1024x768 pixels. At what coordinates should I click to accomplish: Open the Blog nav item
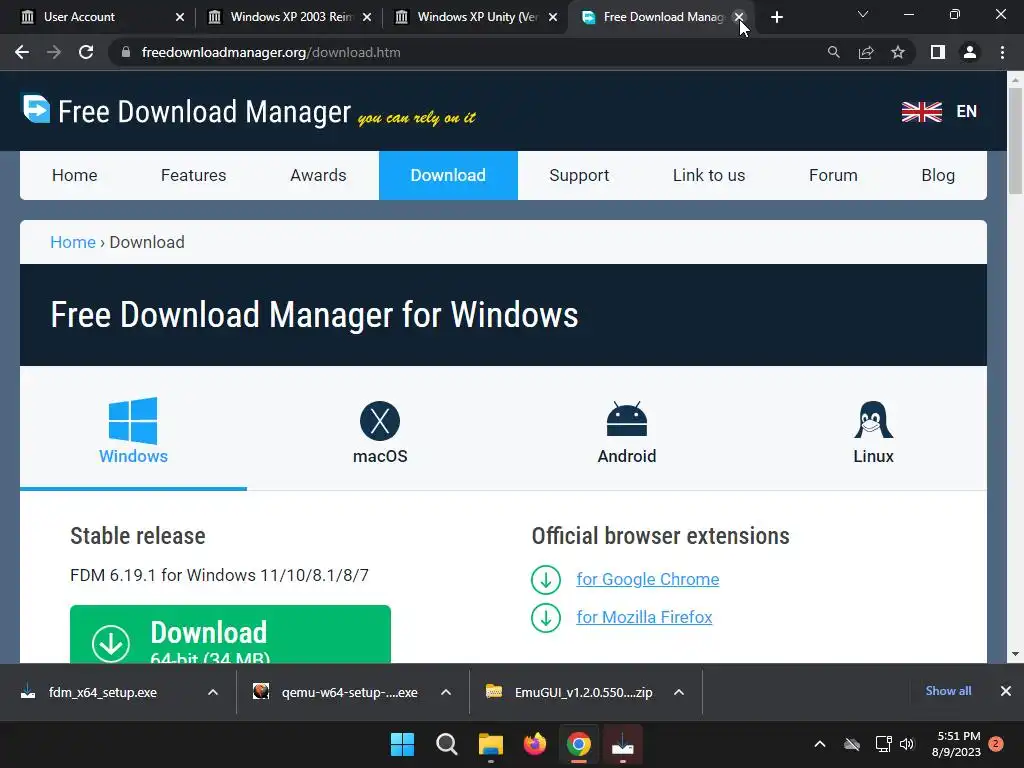click(938, 175)
